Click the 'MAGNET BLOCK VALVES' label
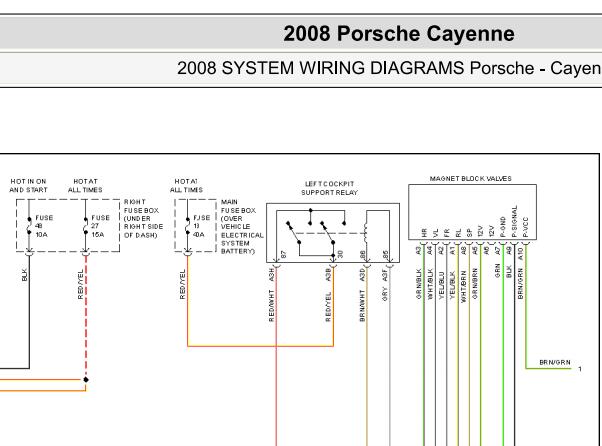 pos(470,178)
